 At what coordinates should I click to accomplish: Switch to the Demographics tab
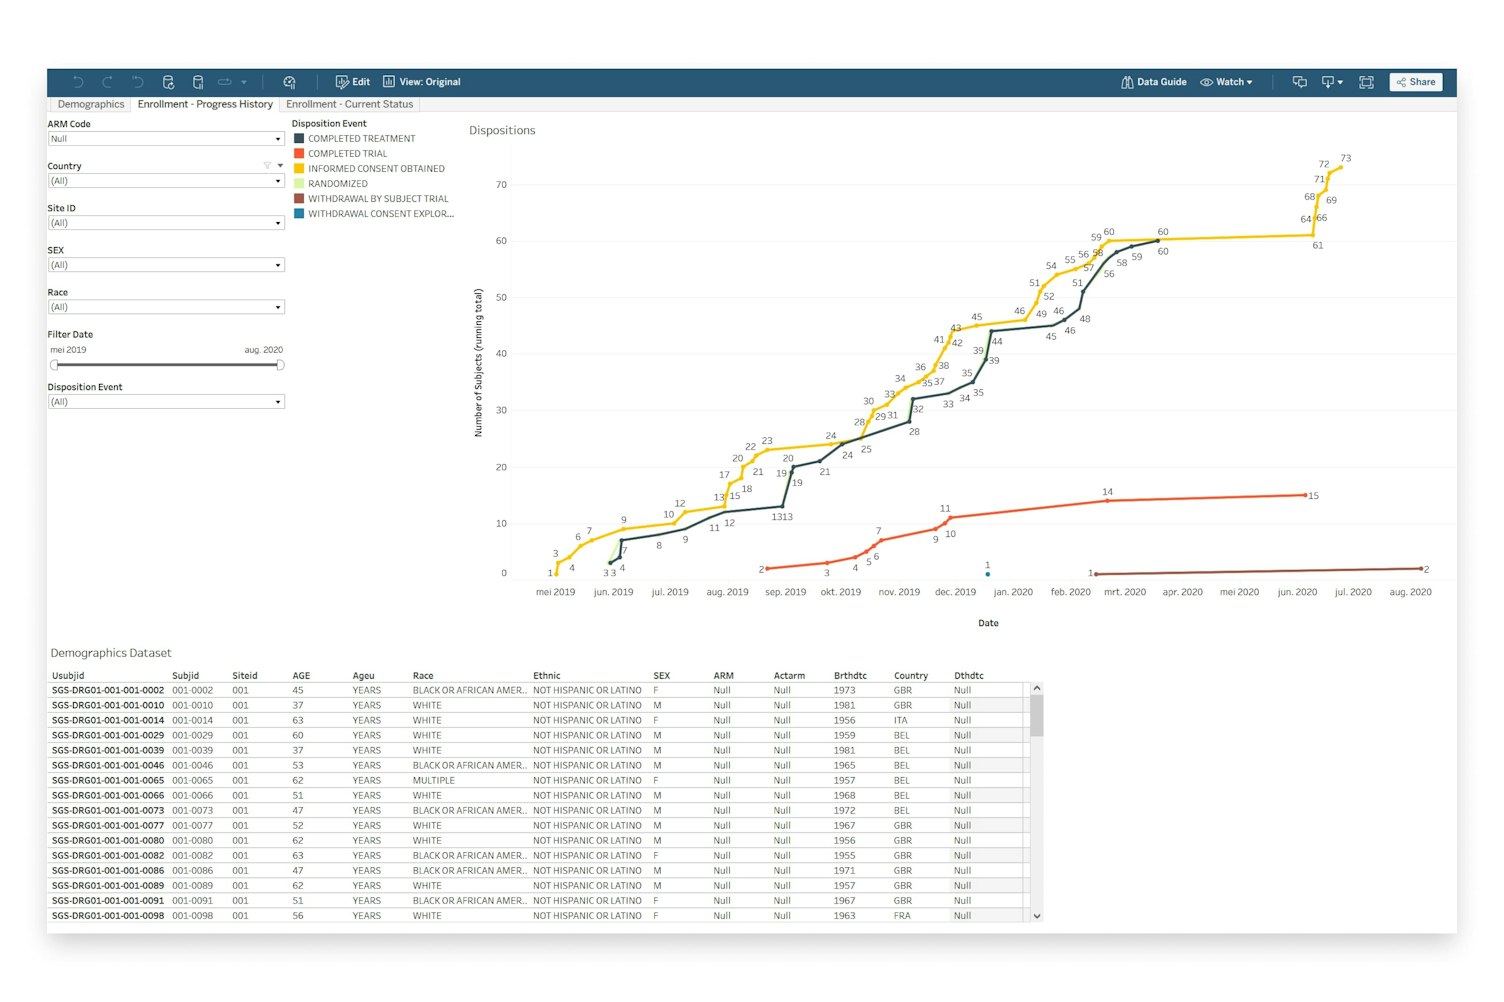coord(91,104)
